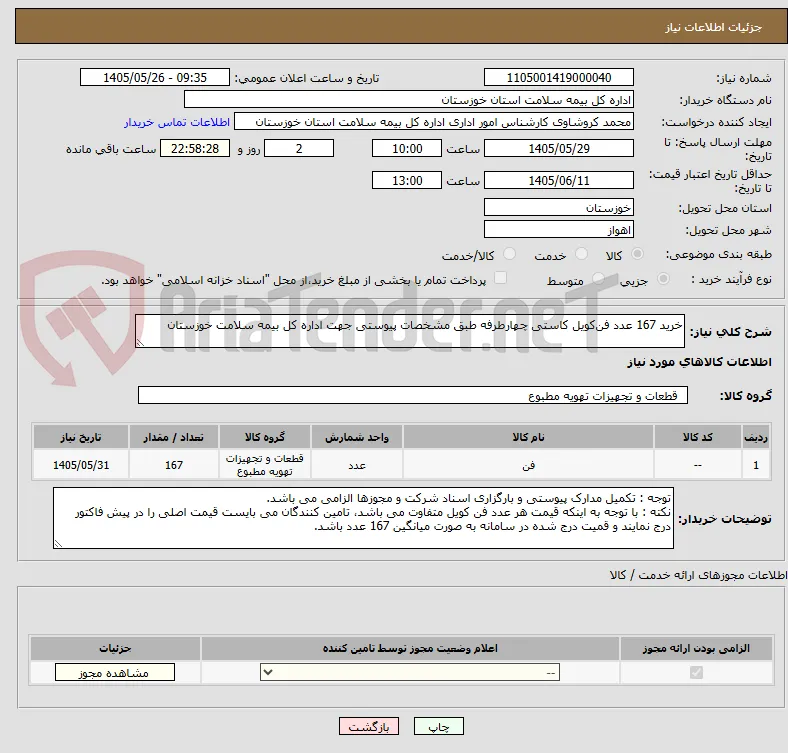Click the اطلاعات مجوزهای ارائه خدمت / کالا heading

pyautogui.click(x=698, y=575)
